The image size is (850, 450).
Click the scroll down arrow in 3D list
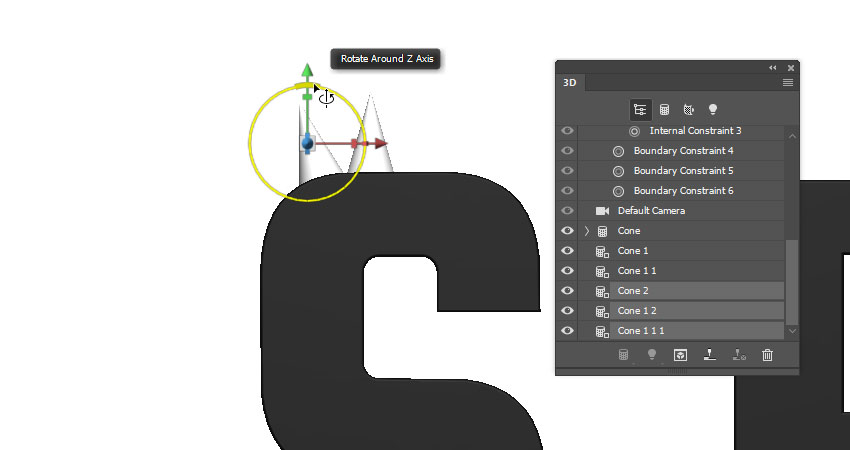(792, 331)
